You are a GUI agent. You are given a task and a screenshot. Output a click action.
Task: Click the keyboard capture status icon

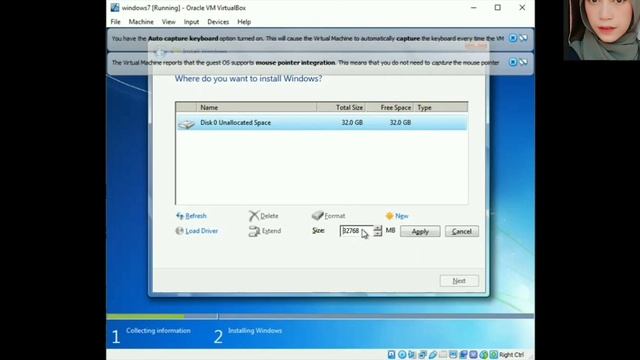tap(494, 354)
